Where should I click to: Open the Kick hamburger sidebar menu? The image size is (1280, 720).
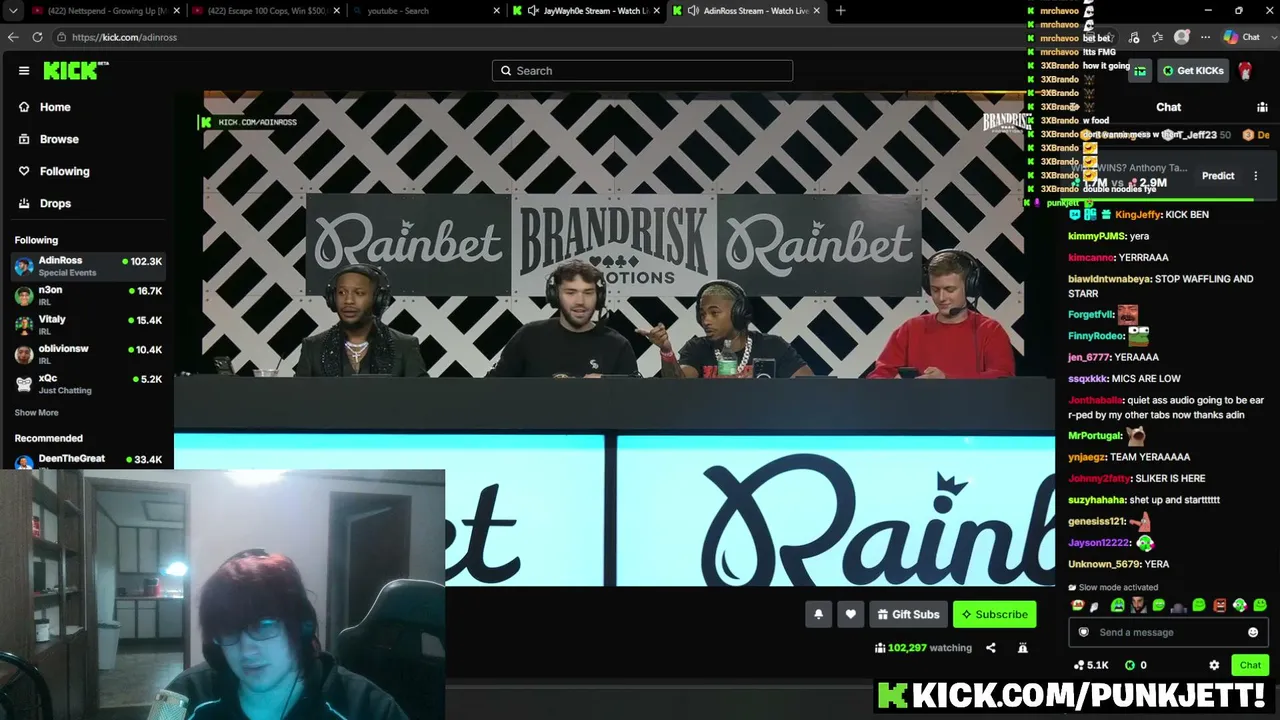(24, 71)
